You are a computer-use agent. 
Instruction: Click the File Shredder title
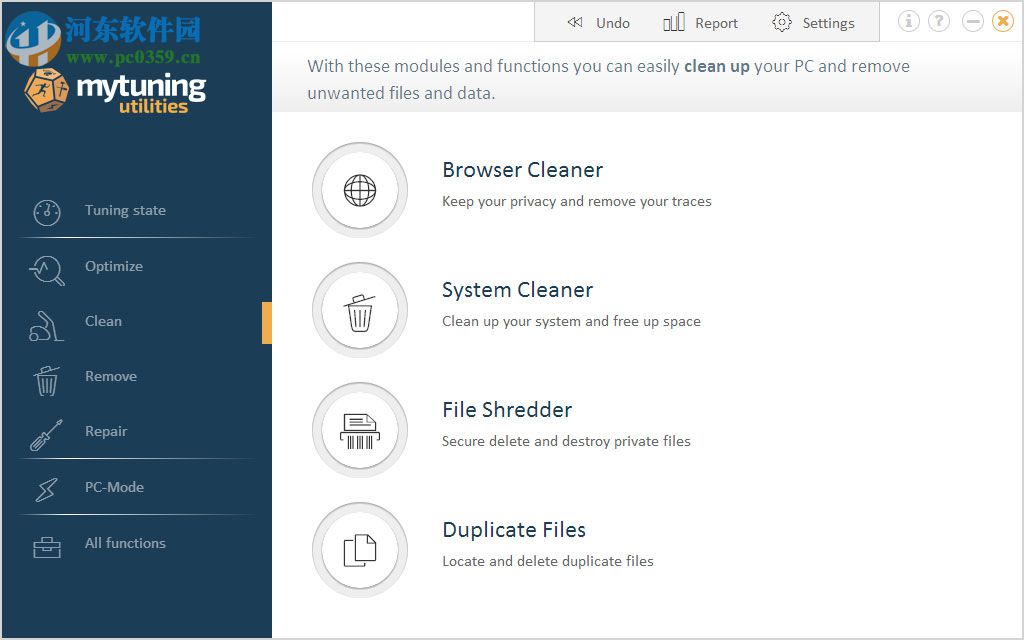pyautogui.click(x=507, y=409)
